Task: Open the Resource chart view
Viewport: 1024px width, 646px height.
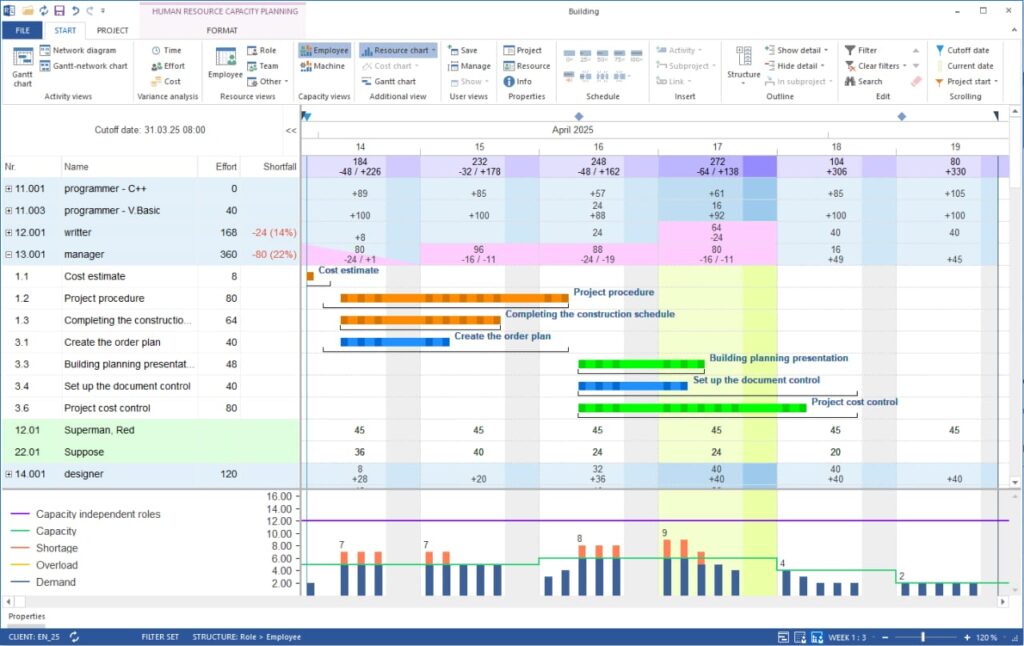Action: [x=396, y=49]
